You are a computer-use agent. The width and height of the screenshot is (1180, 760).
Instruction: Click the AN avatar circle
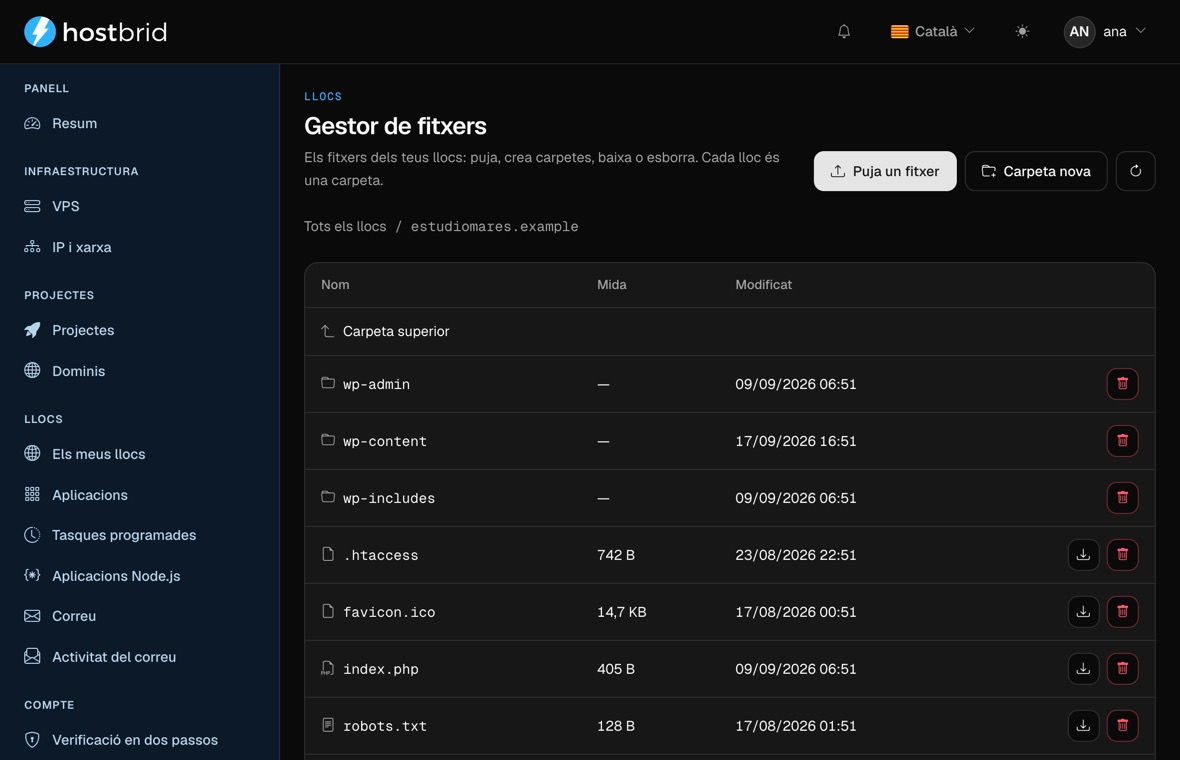tap(1078, 32)
